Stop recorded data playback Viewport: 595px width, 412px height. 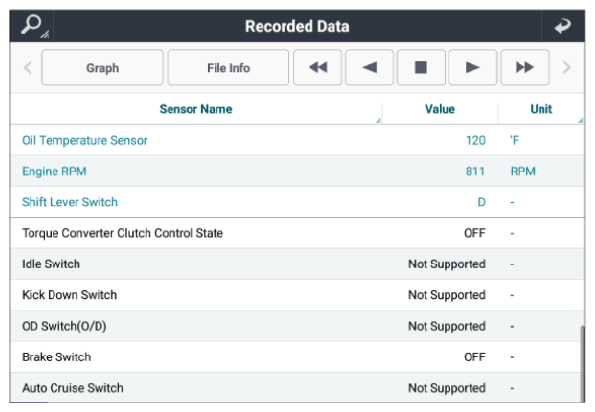[x=421, y=67]
